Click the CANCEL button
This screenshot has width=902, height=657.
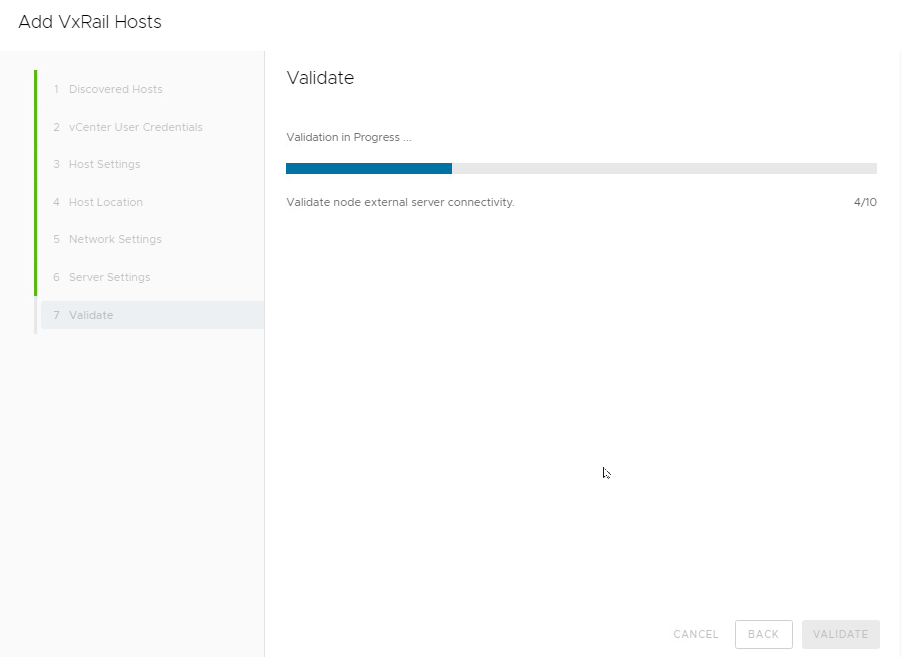pyautogui.click(x=695, y=634)
